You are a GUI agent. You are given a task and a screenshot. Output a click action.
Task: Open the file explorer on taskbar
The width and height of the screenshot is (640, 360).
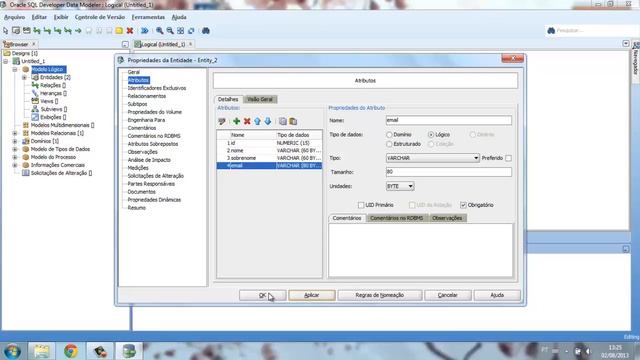(41, 351)
